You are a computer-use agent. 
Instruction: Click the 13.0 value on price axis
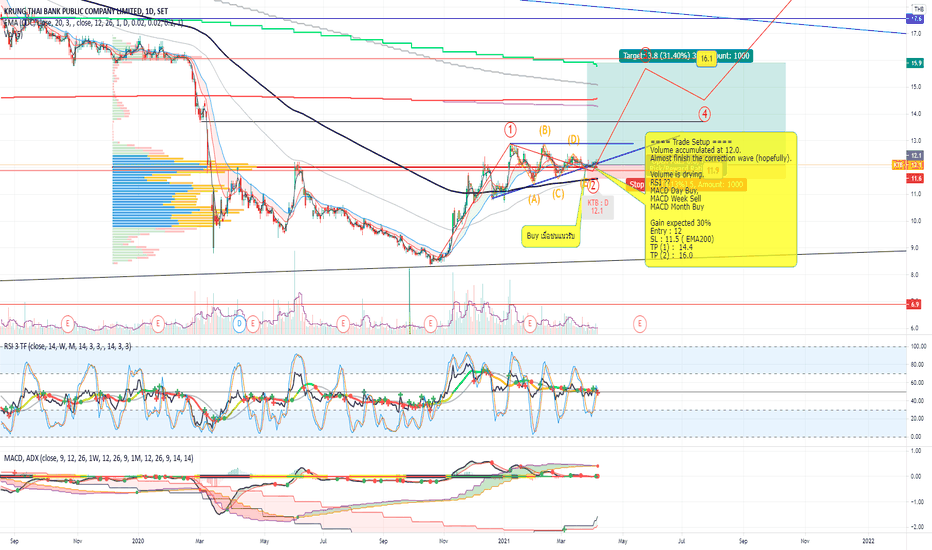pos(916,141)
